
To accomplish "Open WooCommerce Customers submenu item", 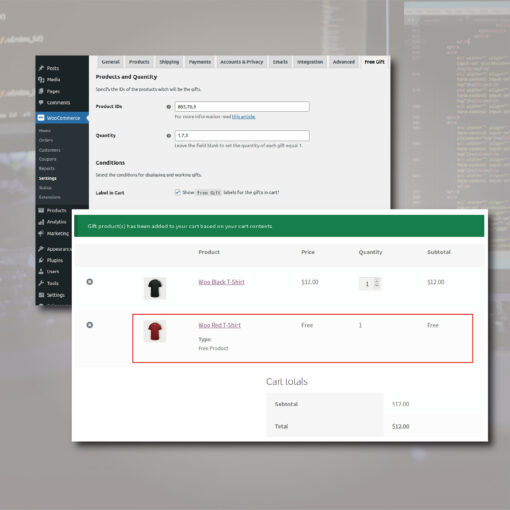I will tap(50, 150).
